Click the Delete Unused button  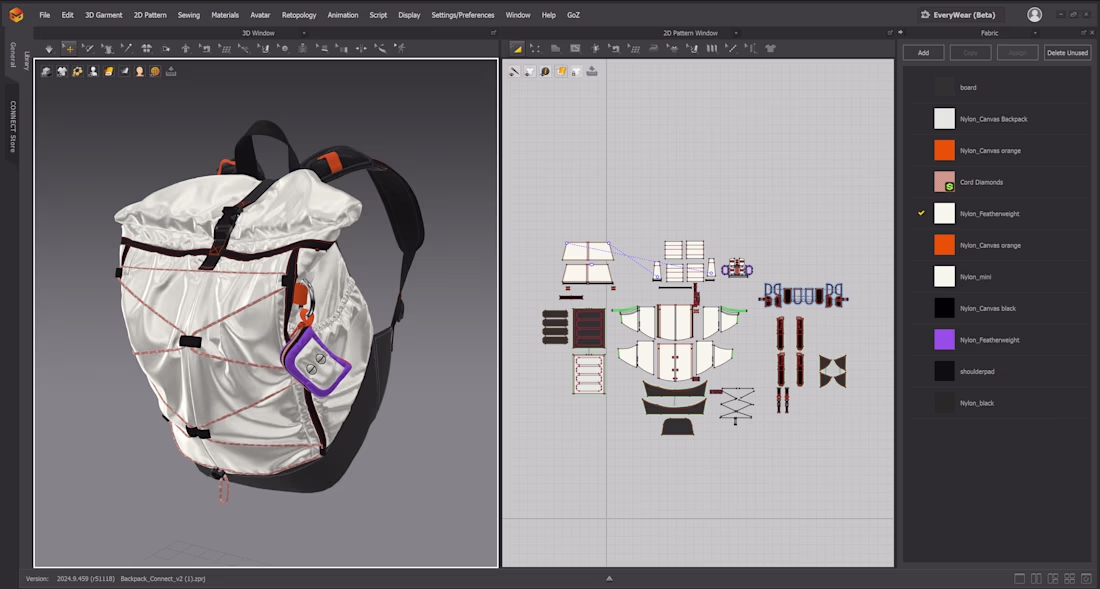[x=1068, y=52]
